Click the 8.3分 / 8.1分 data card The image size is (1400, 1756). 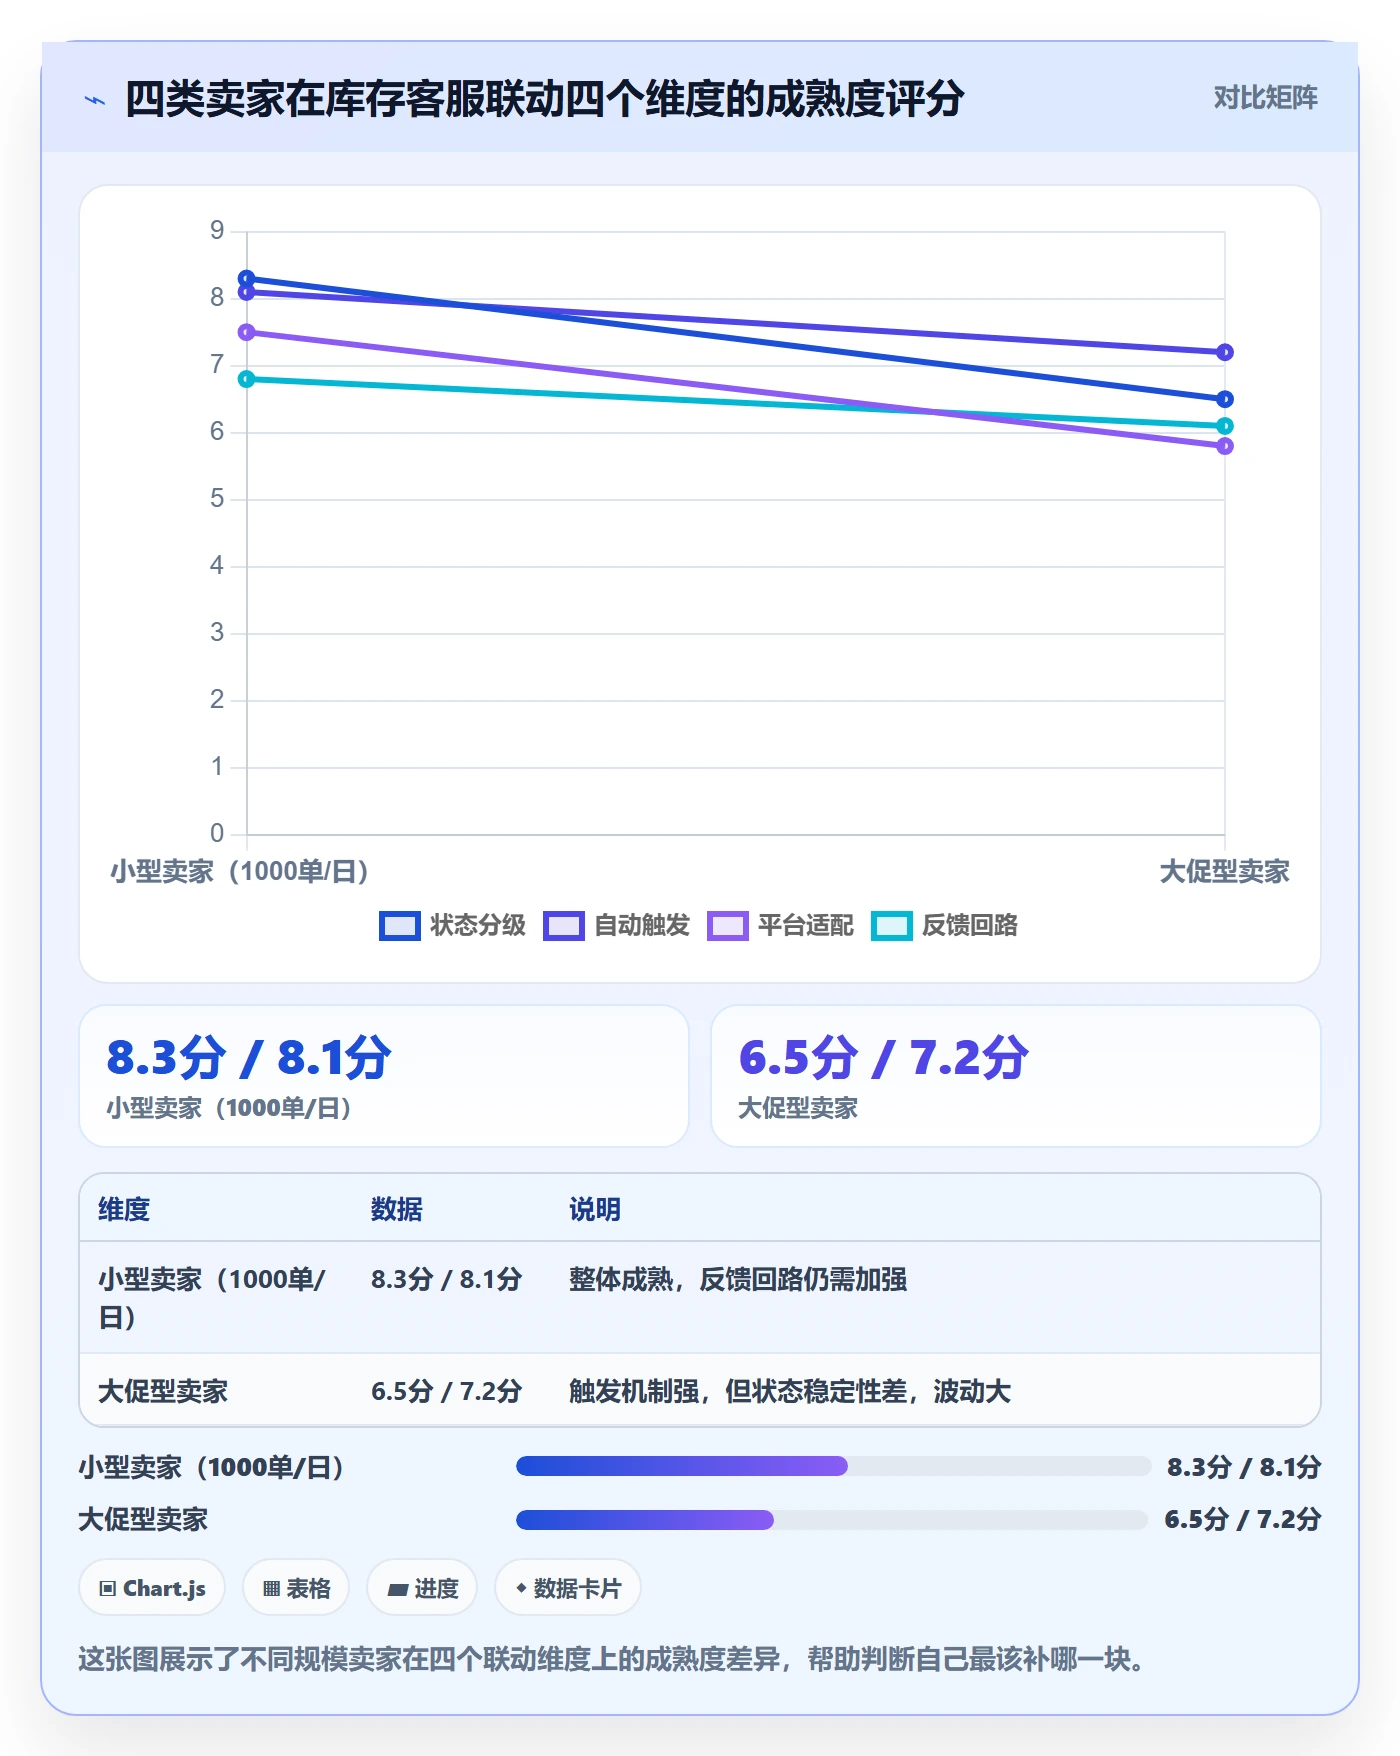[384, 1076]
